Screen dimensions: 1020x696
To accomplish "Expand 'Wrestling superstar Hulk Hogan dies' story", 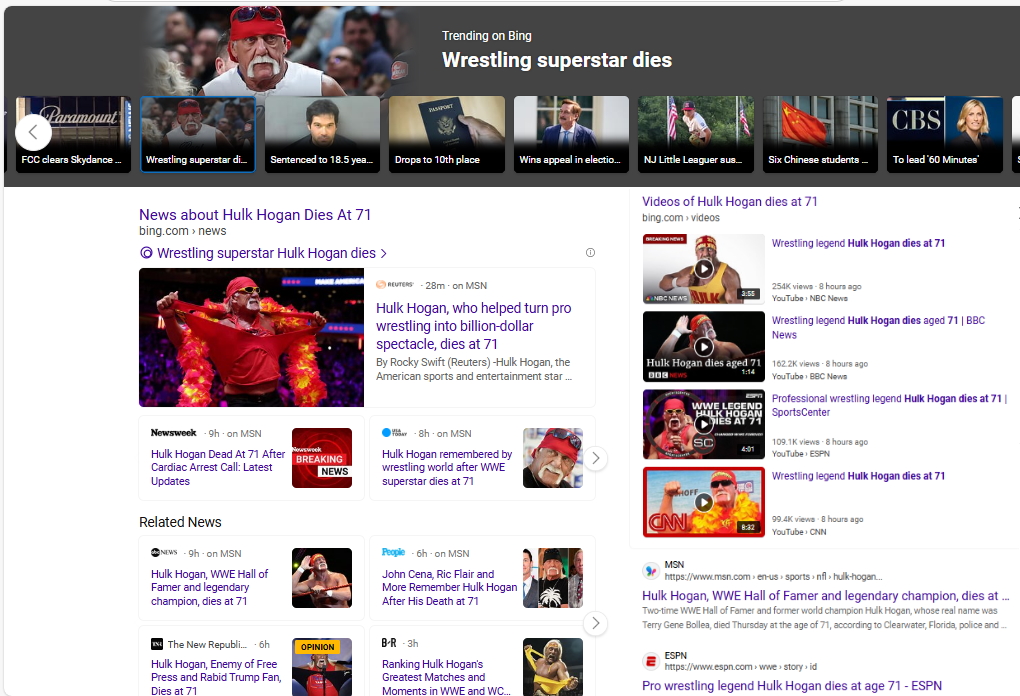I will (x=272, y=253).
